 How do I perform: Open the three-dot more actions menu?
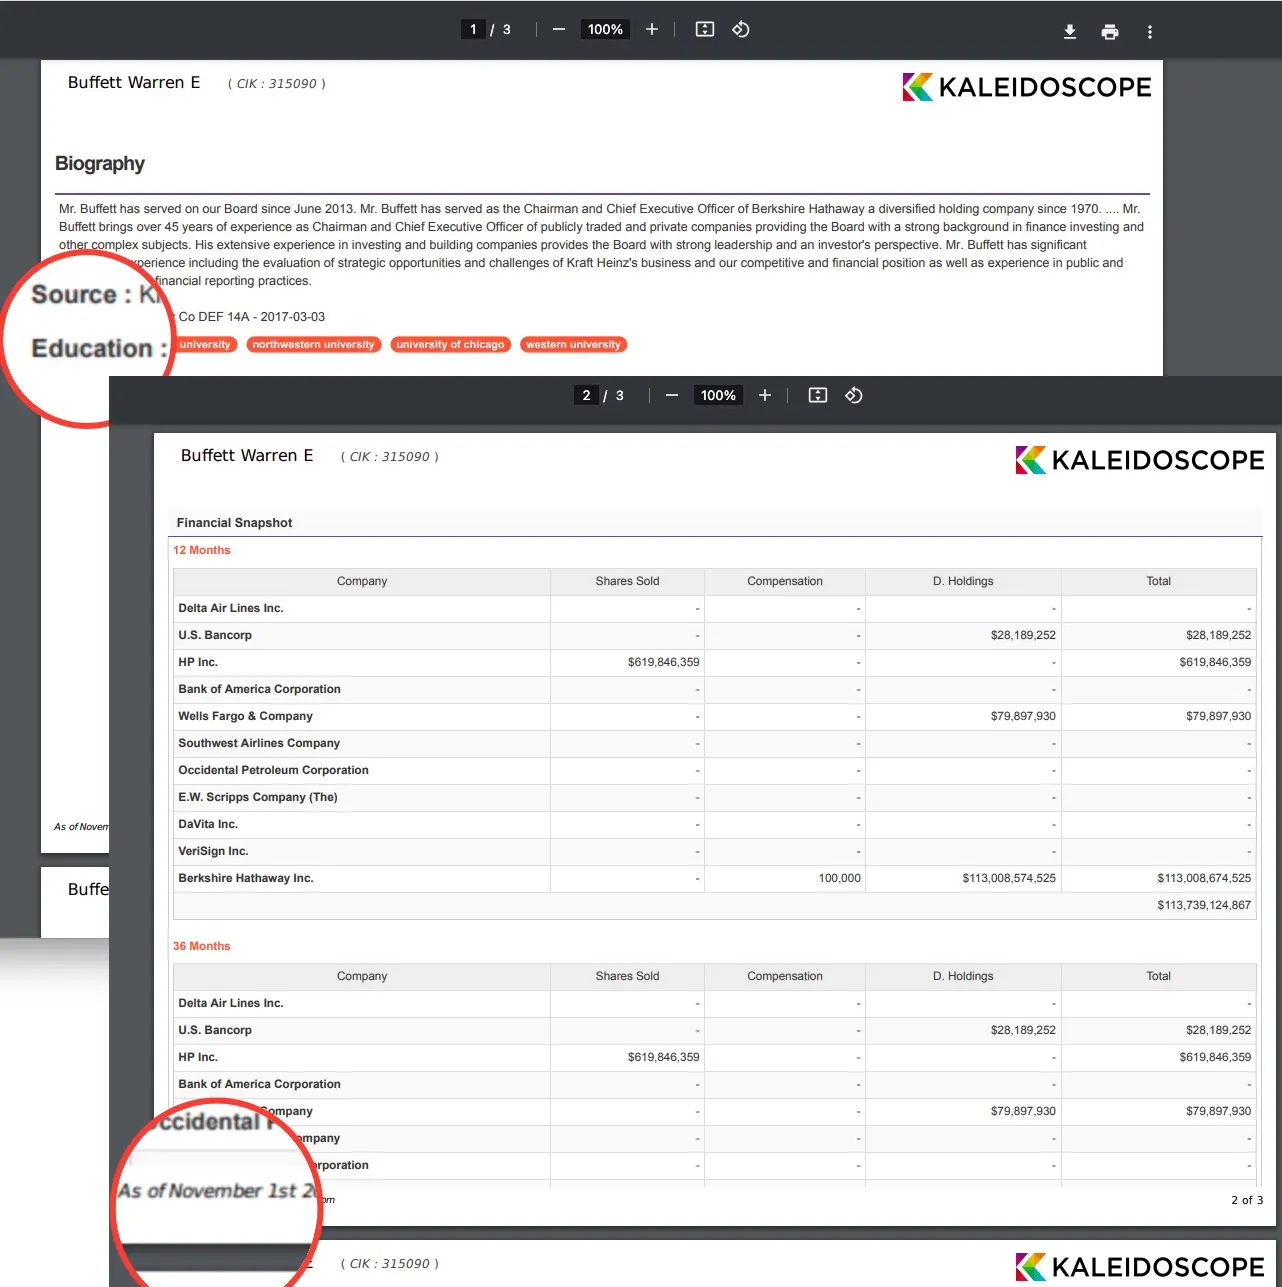pos(1150,32)
